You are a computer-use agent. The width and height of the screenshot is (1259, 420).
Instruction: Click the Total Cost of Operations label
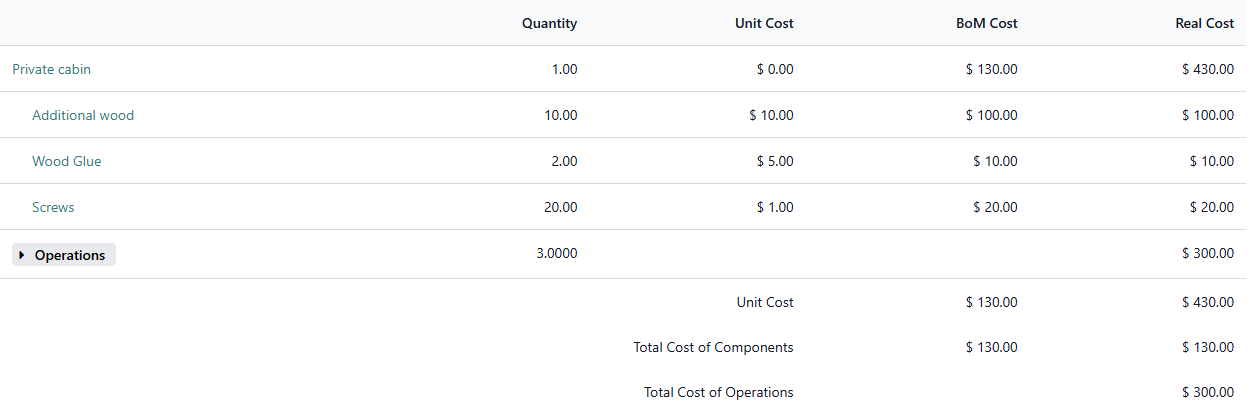click(x=718, y=393)
